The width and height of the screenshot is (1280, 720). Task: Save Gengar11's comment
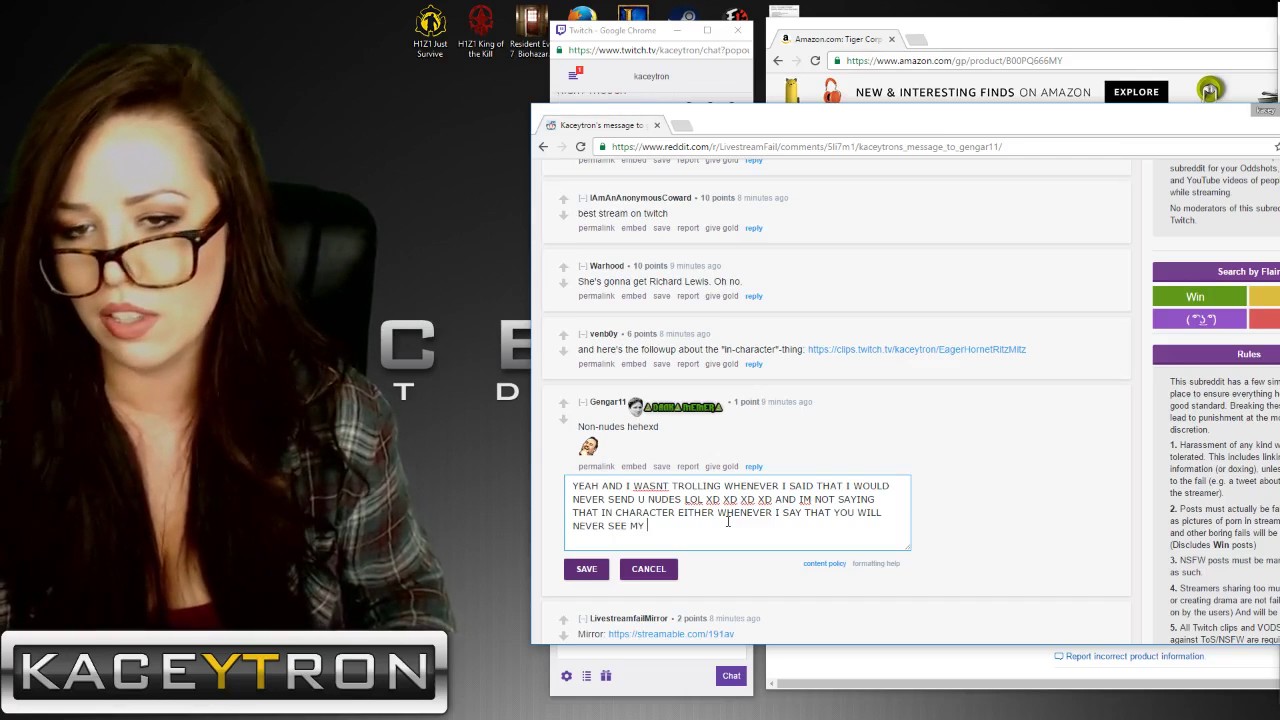pyautogui.click(x=661, y=467)
